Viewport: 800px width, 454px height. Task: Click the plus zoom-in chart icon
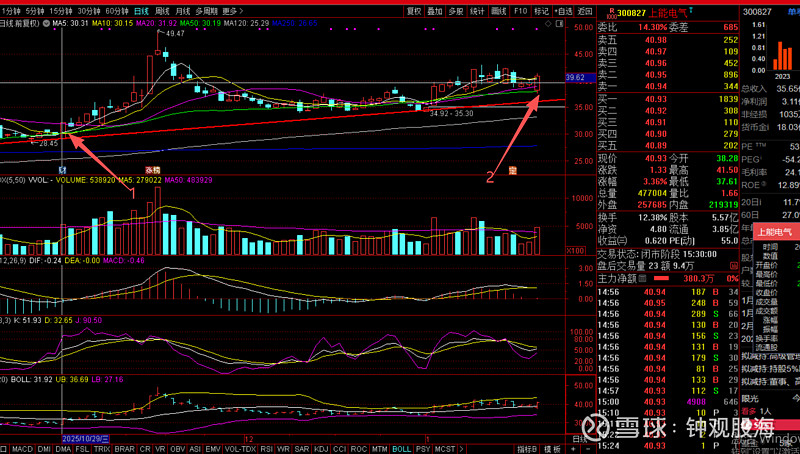tap(573, 449)
